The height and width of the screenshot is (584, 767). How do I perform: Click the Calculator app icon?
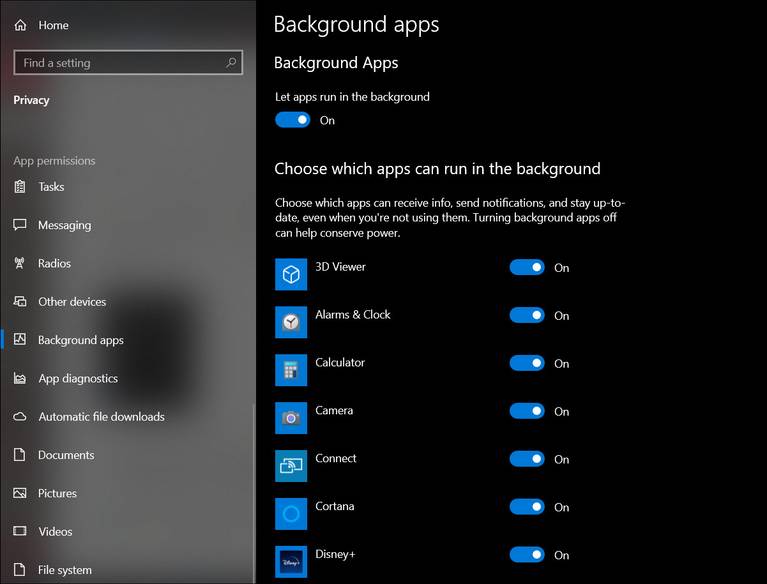coord(291,370)
